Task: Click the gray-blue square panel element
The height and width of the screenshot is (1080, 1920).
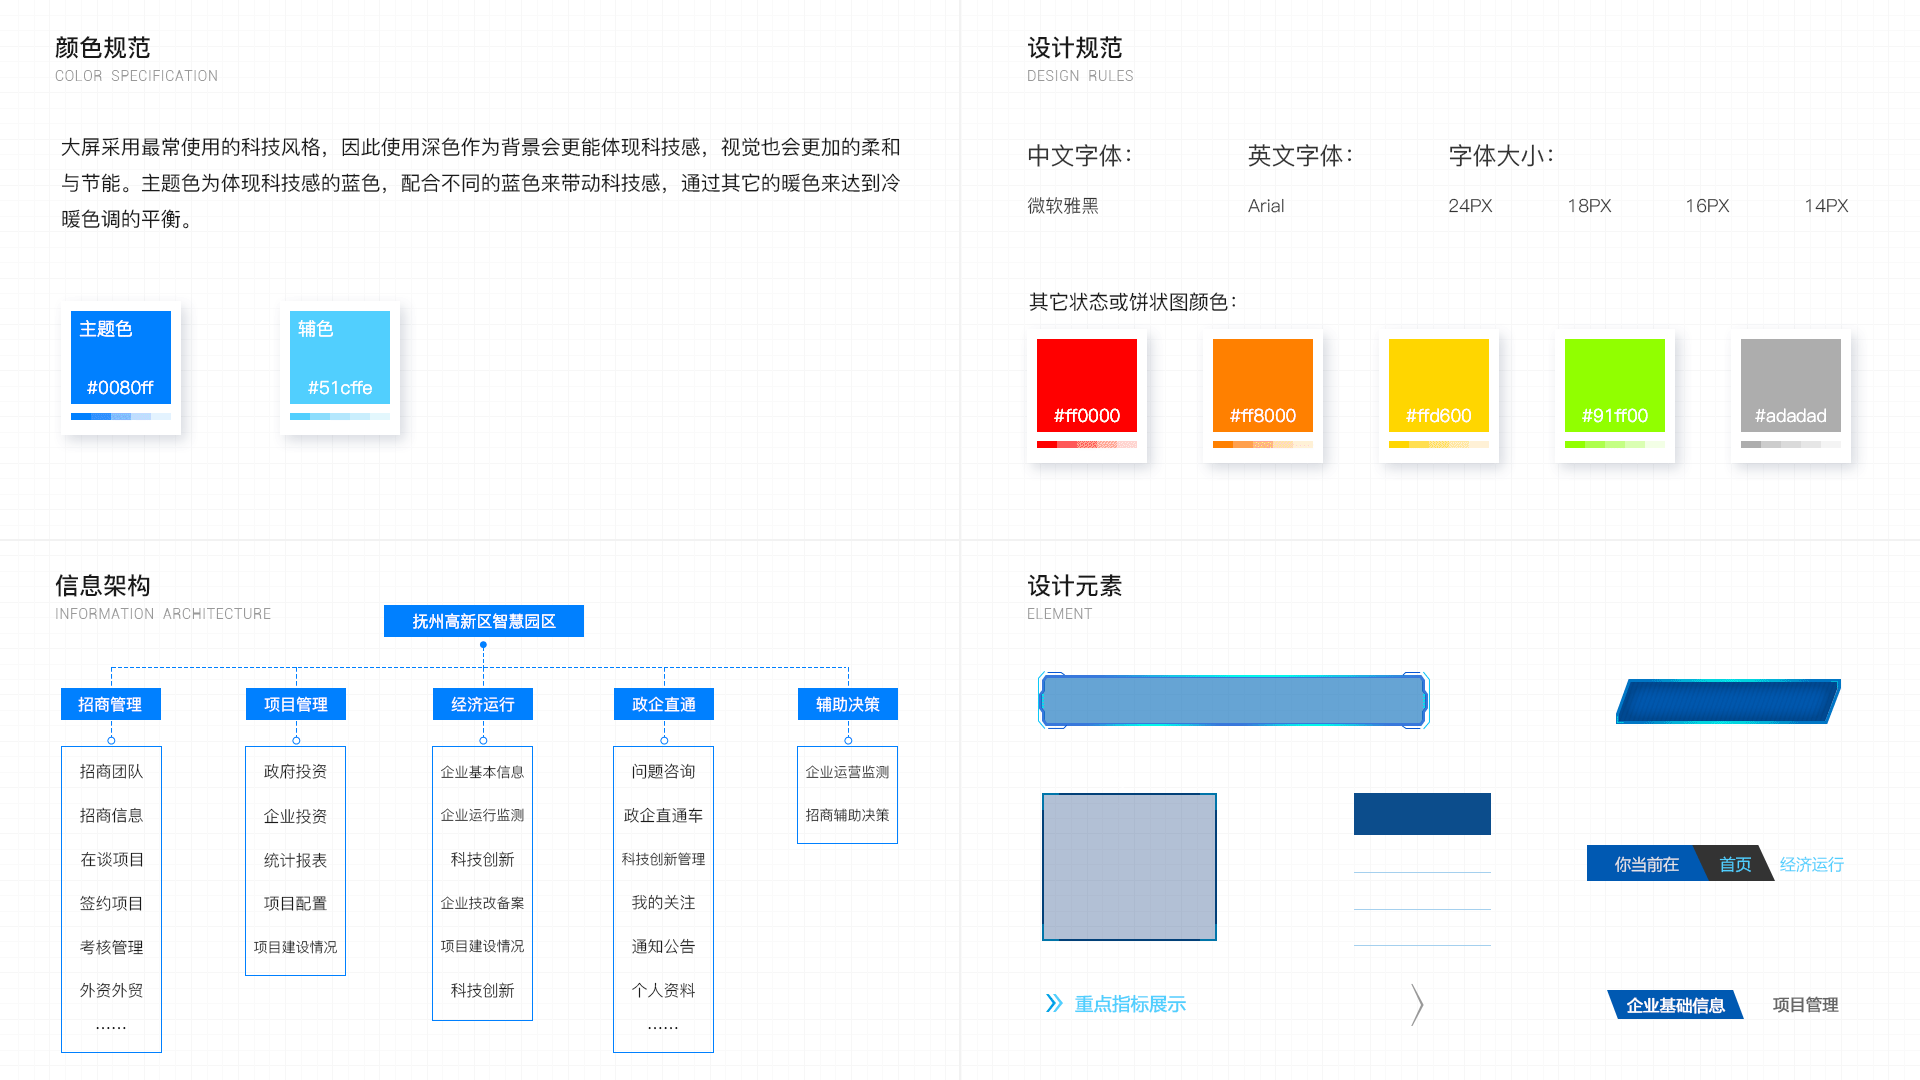Action: [1129, 867]
